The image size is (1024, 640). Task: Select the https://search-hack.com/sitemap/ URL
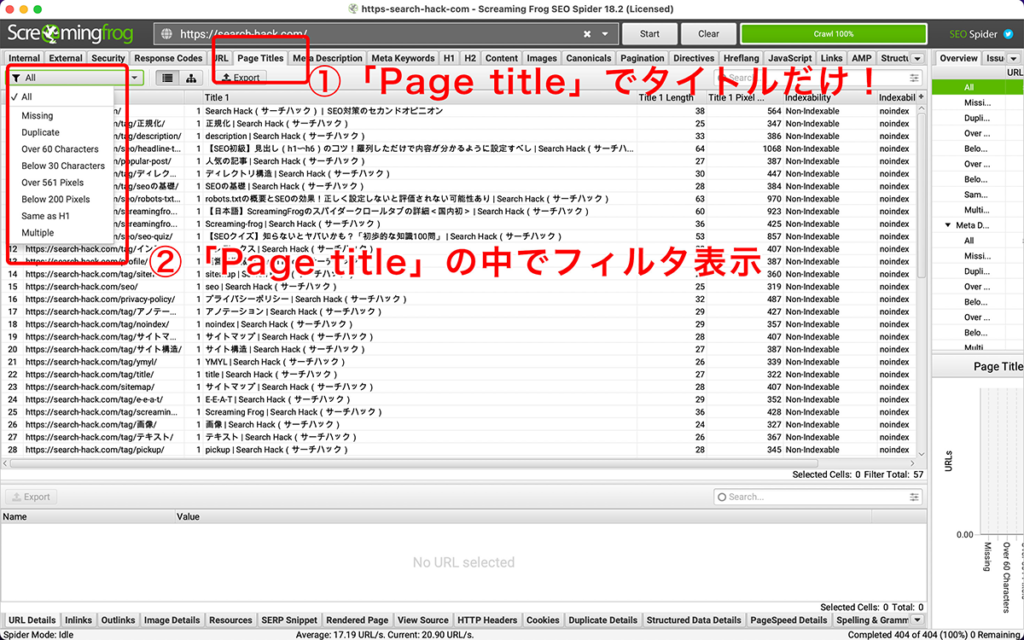point(90,387)
